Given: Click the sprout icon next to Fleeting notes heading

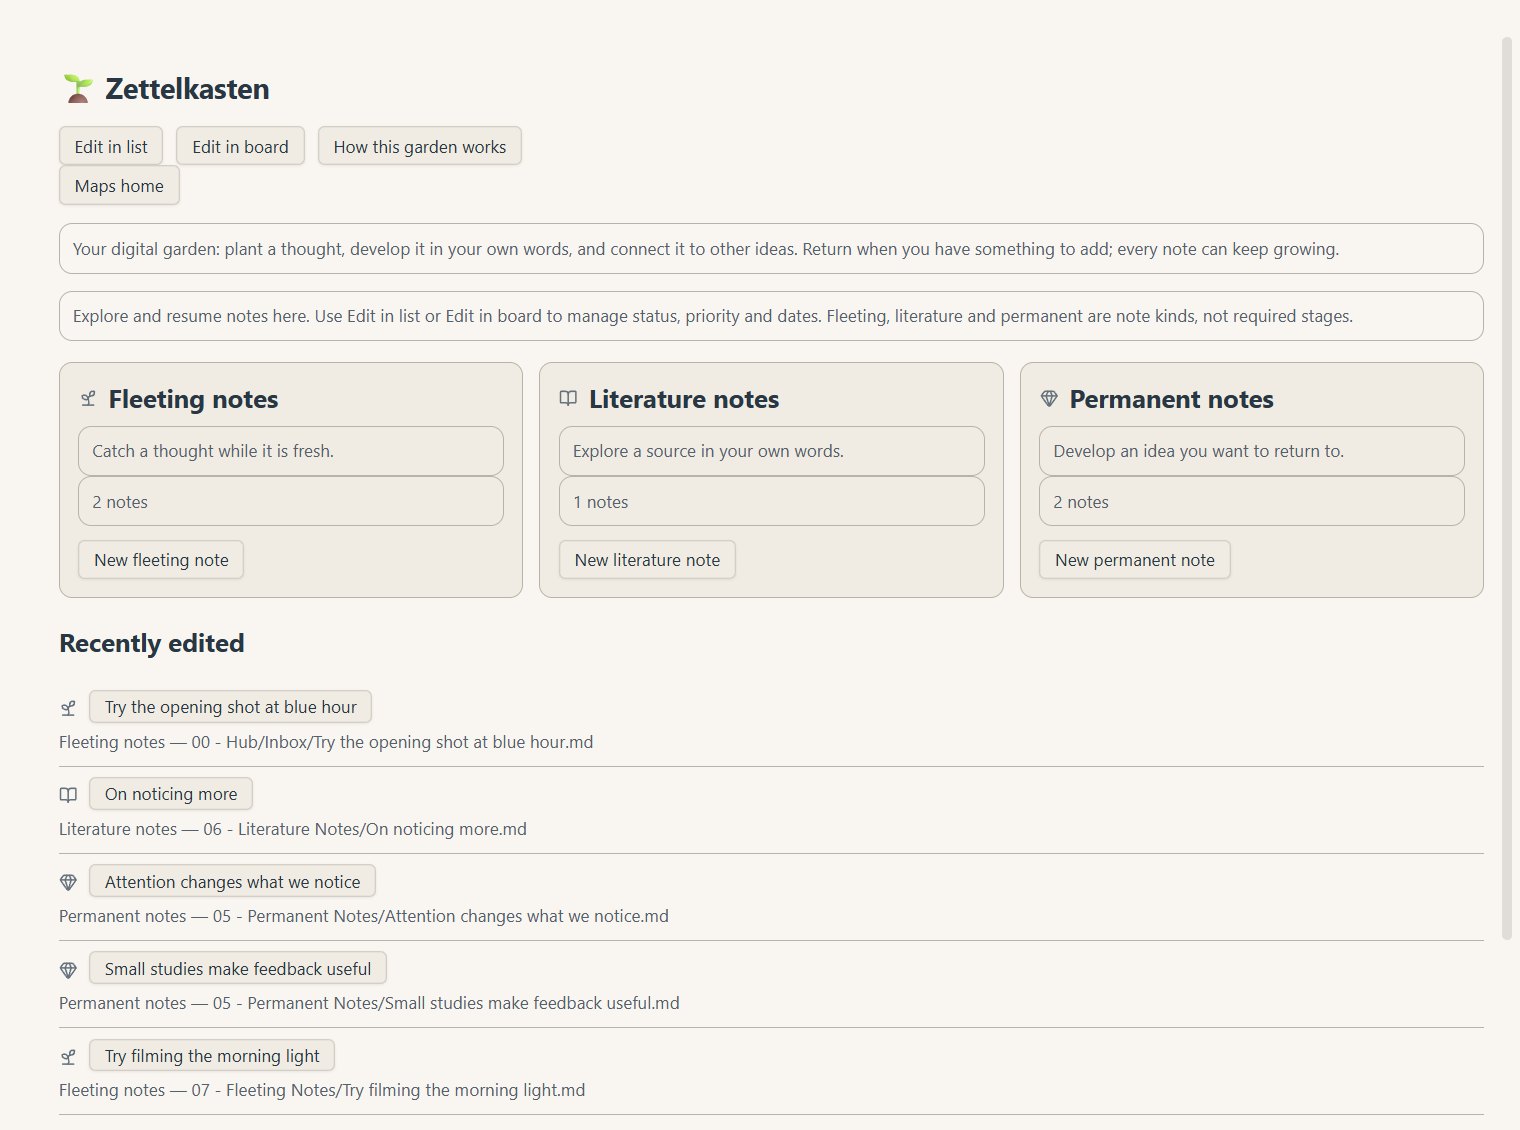Looking at the screenshot, I should tap(88, 399).
